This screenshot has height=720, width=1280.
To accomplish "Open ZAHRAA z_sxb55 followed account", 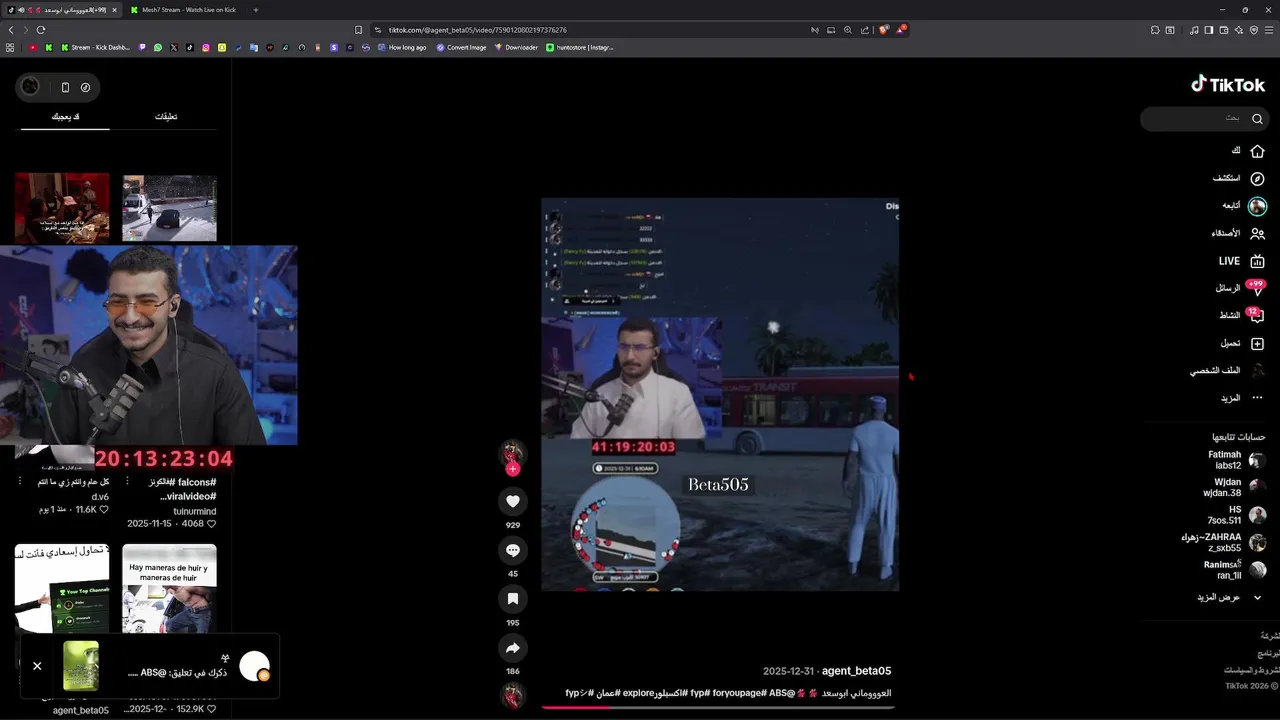I will tap(1223, 542).
